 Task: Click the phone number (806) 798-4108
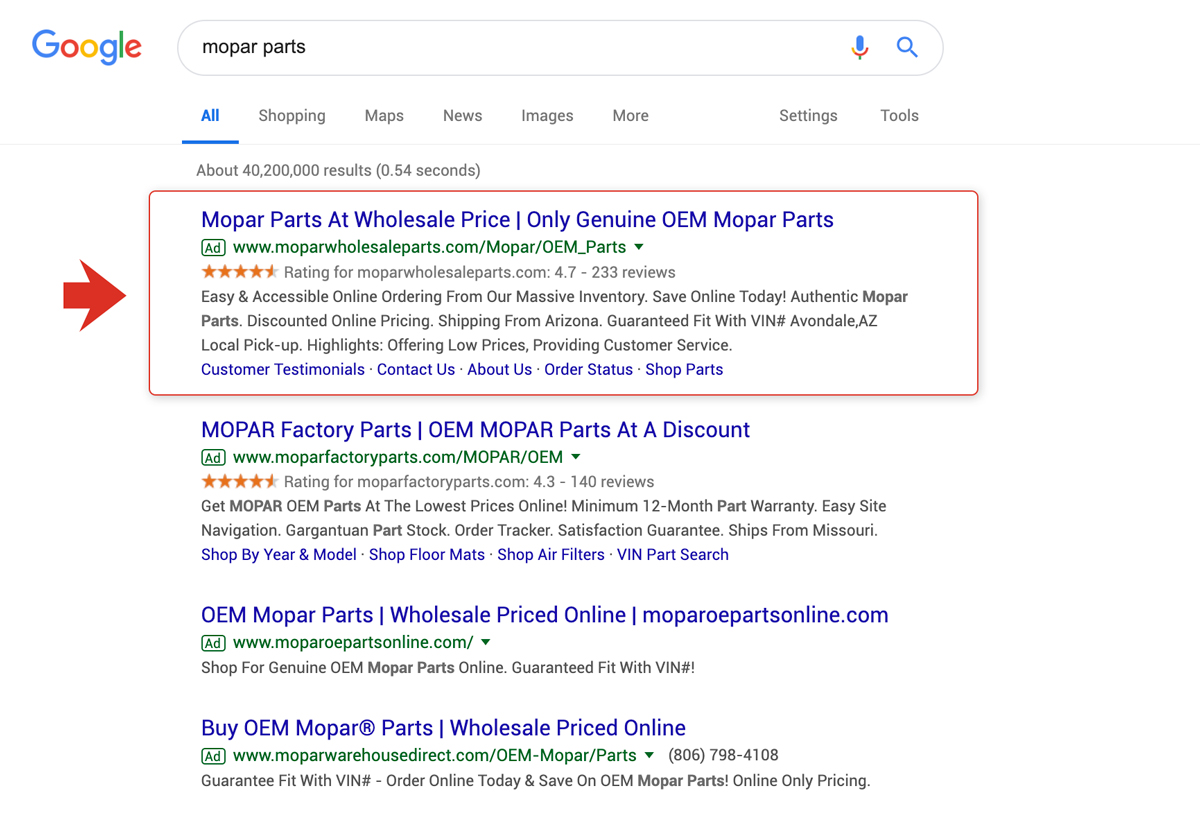tap(723, 755)
